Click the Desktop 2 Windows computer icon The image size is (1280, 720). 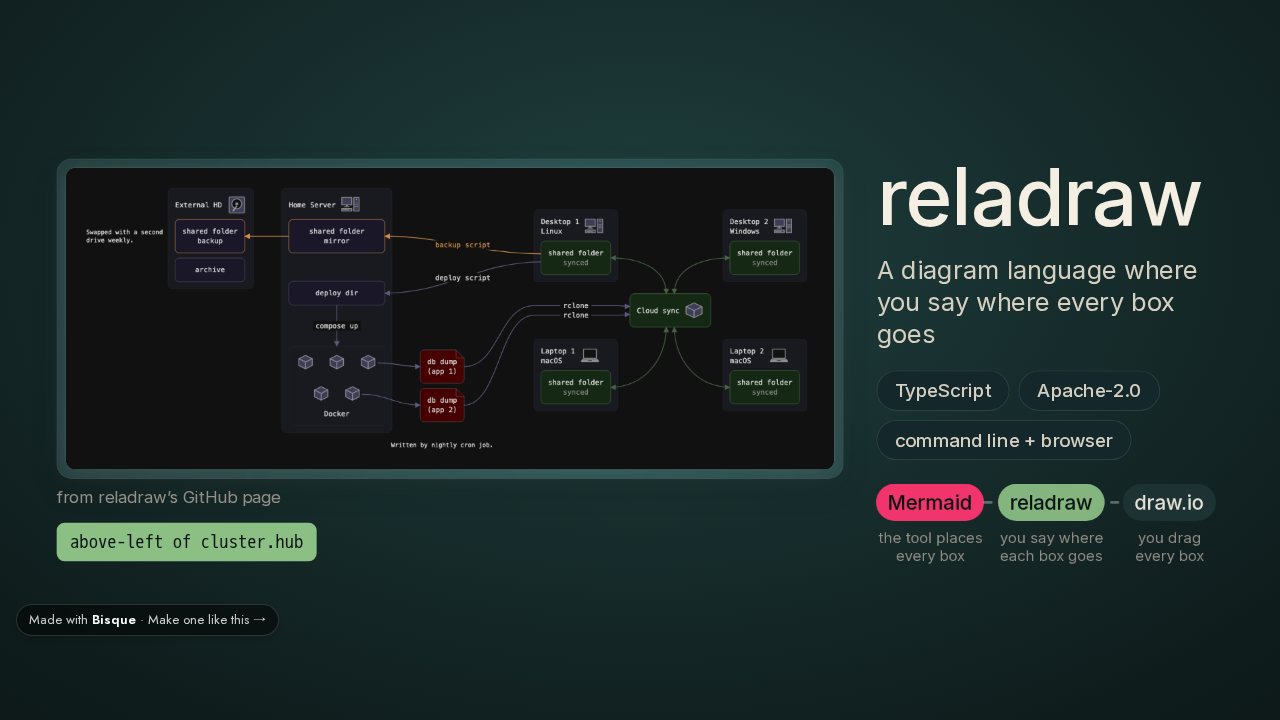(x=783, y=226)
